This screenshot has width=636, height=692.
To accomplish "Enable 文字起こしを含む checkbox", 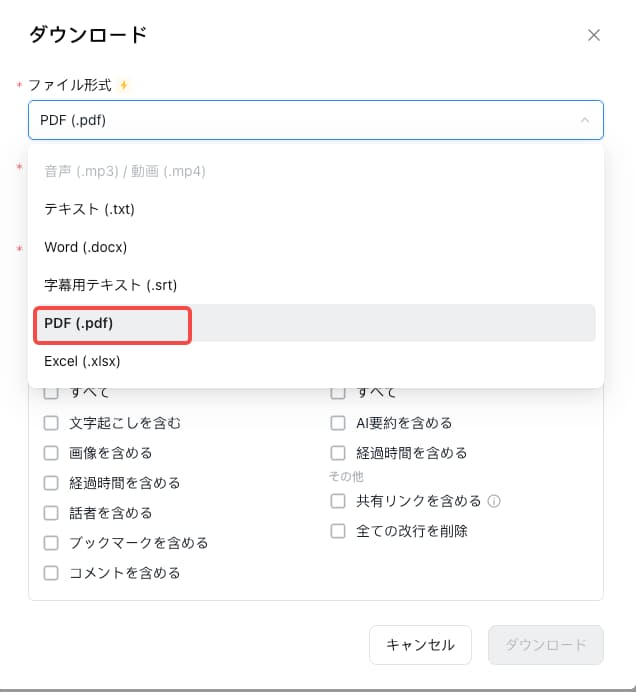I will pos(51,423).
